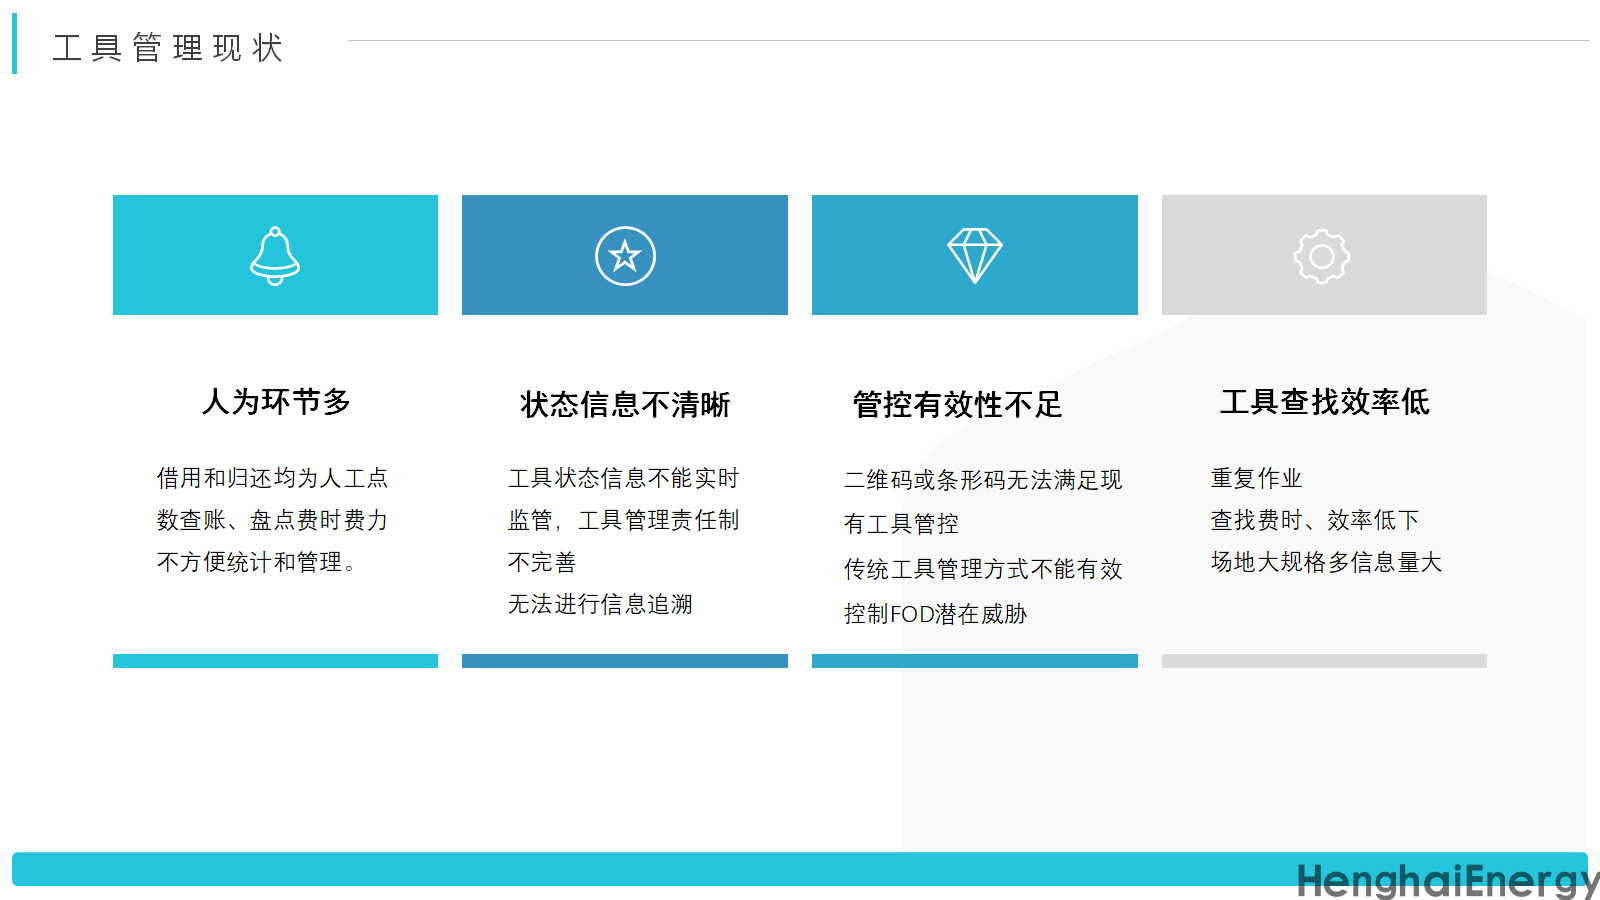The image size is (1600, 900).
Task: Click the heading 工具查找效率低
Action: coord(1326,402)
